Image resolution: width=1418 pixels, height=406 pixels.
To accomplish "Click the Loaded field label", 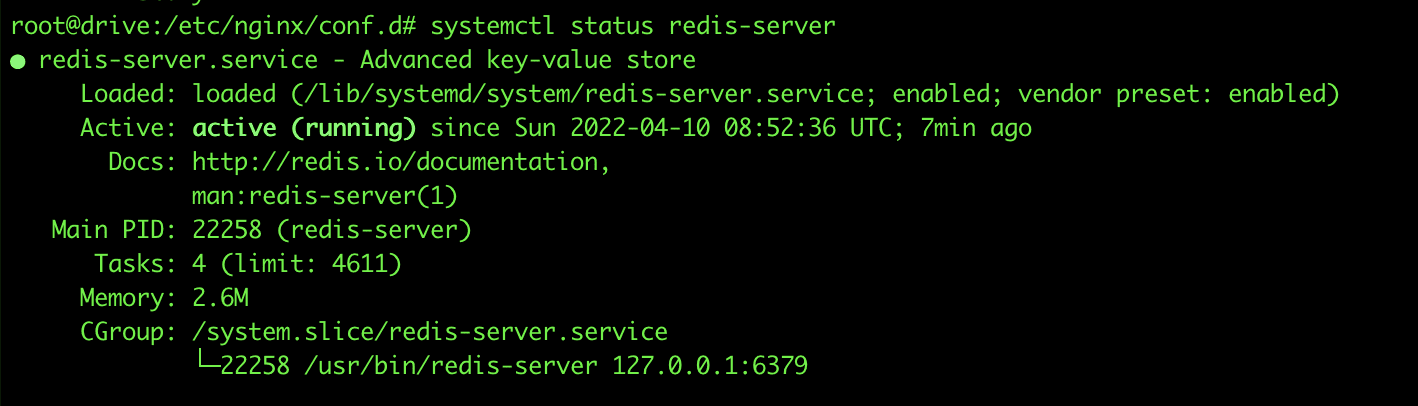I will 123,94.
